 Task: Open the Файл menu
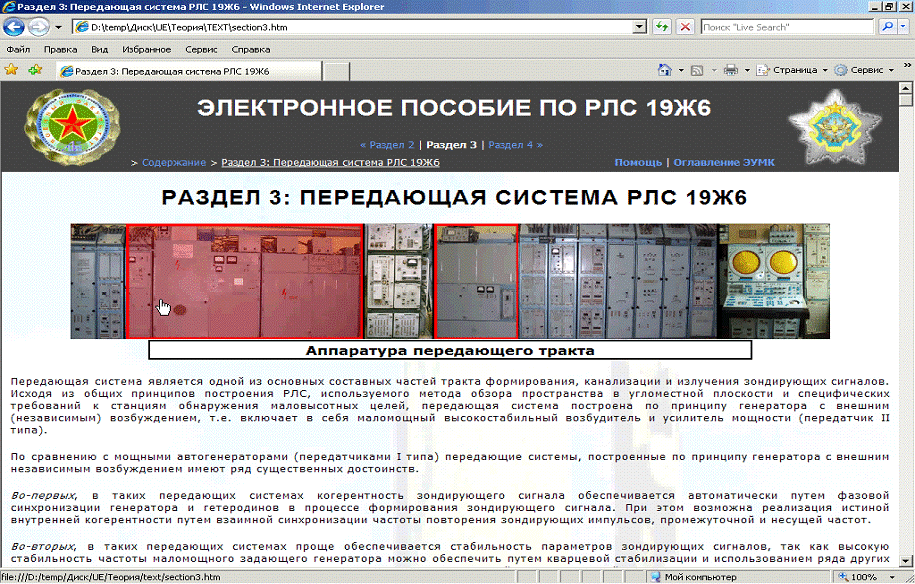18,48
